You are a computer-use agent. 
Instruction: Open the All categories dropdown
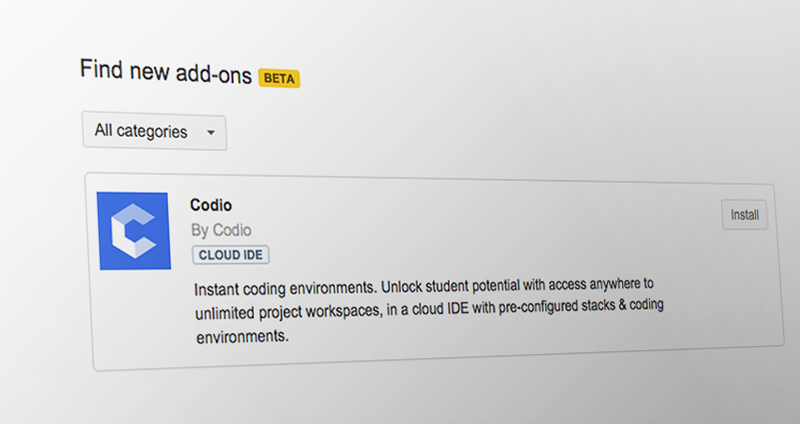click(x=154, y=132)
